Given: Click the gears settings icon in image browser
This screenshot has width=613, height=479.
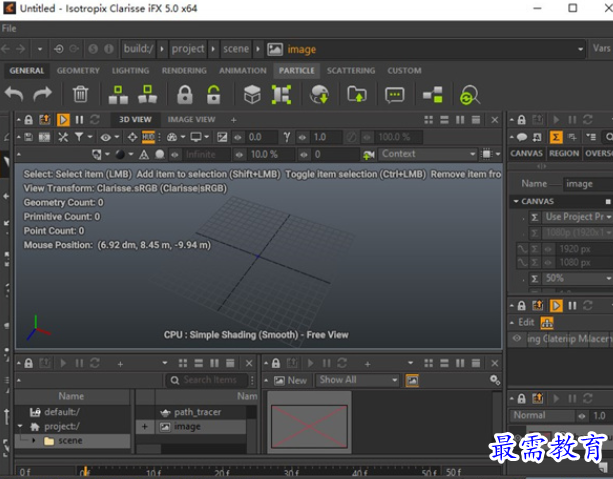Looking at the screenshot, I should pyautogui.click(x=495, y=380).
